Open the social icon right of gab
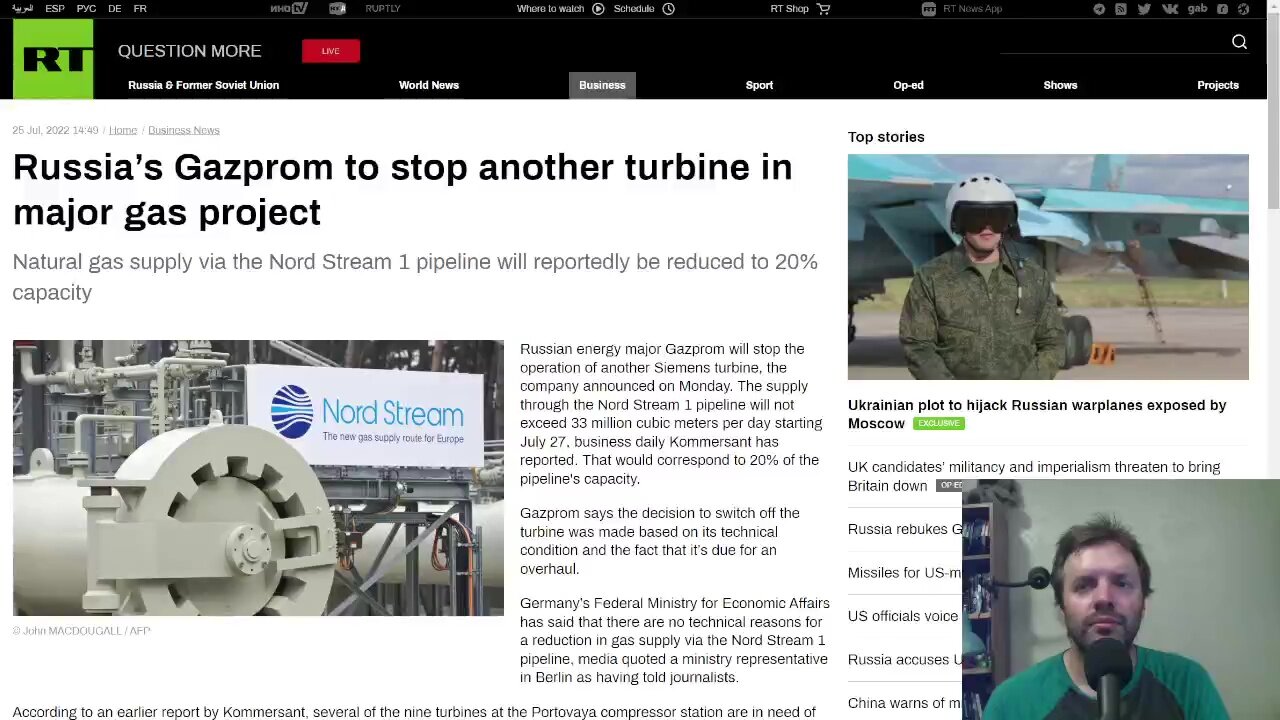The height and width of the screenshot is (720, 1280). pos(1222,9)
